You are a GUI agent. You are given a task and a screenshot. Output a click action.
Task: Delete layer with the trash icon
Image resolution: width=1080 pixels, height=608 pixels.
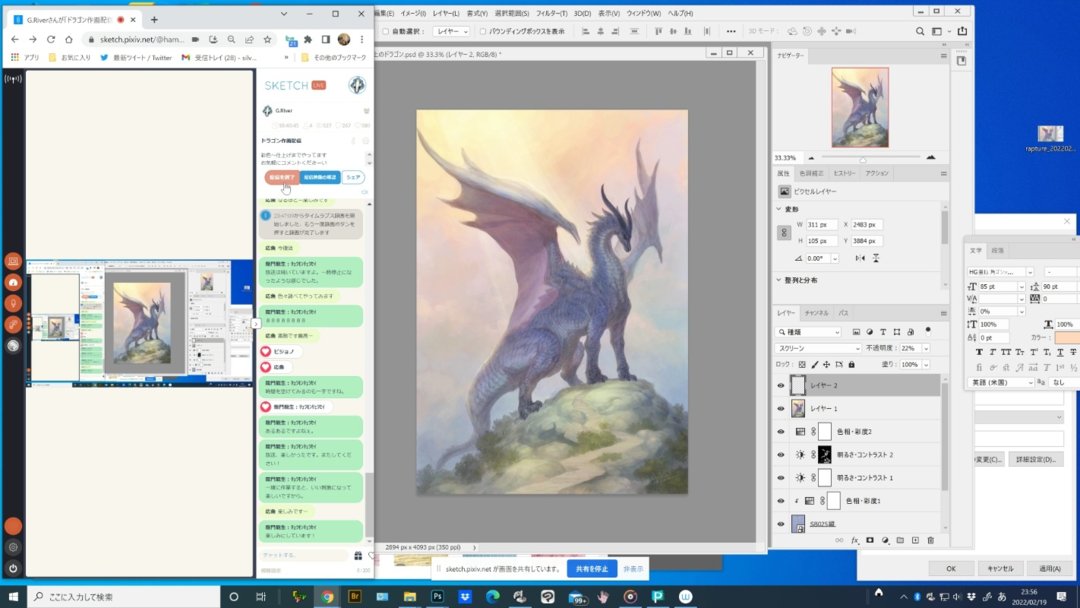point(931,541)
